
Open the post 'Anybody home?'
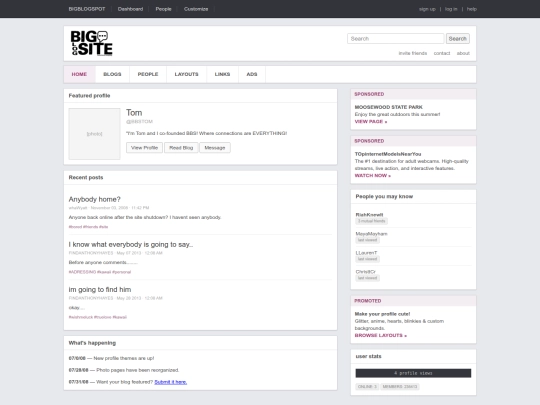tap(95, 199)
